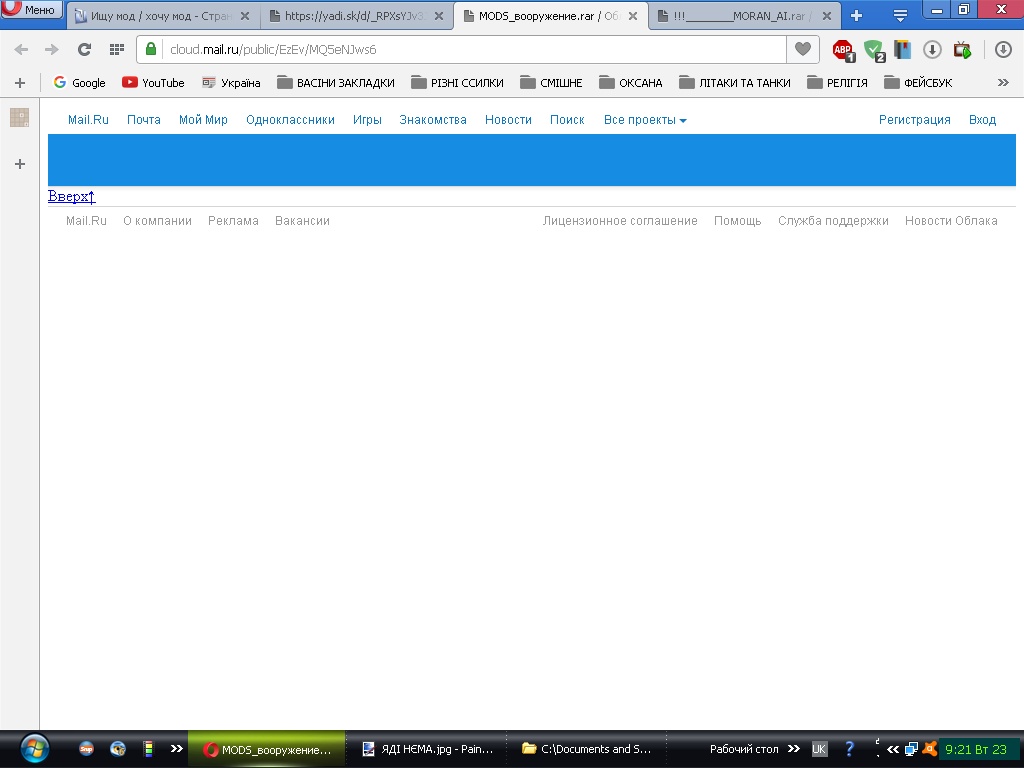The height and width of the screenshot is (768, 1024).
Task: Open the Поиск link
Action: point(567,120)
